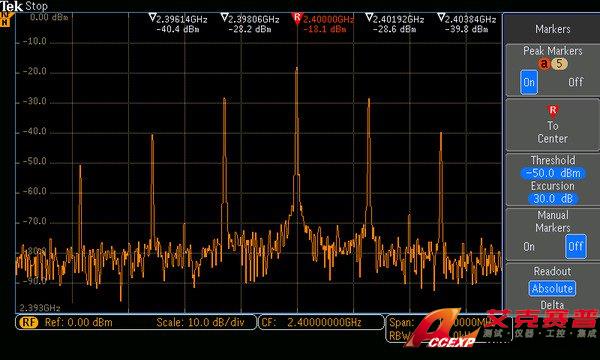Viewport: 600px width, 360px height.
Task: Select the Excursion 30.0 dB value field
Action: coord(553,199)
